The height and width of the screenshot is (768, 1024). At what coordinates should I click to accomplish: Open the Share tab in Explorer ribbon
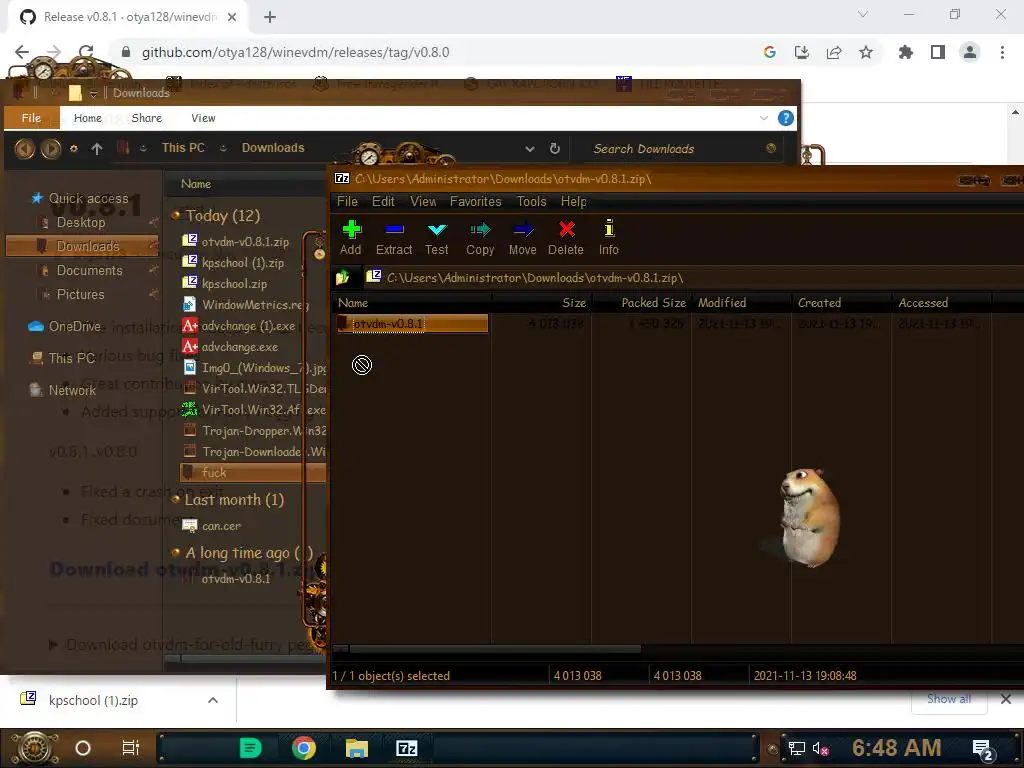[146, 118]
